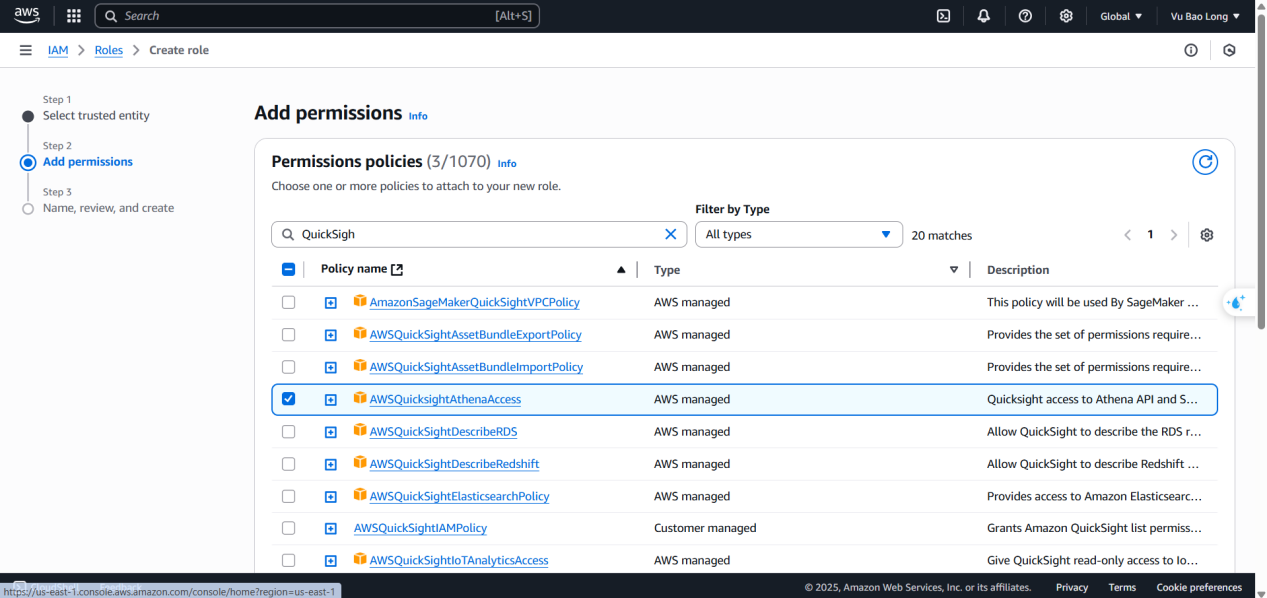The height and width of the screenshot is (598, 1267).
Task: Check AWSQuickSightDescribeRedshift checkbox
Action: point(289,464)
